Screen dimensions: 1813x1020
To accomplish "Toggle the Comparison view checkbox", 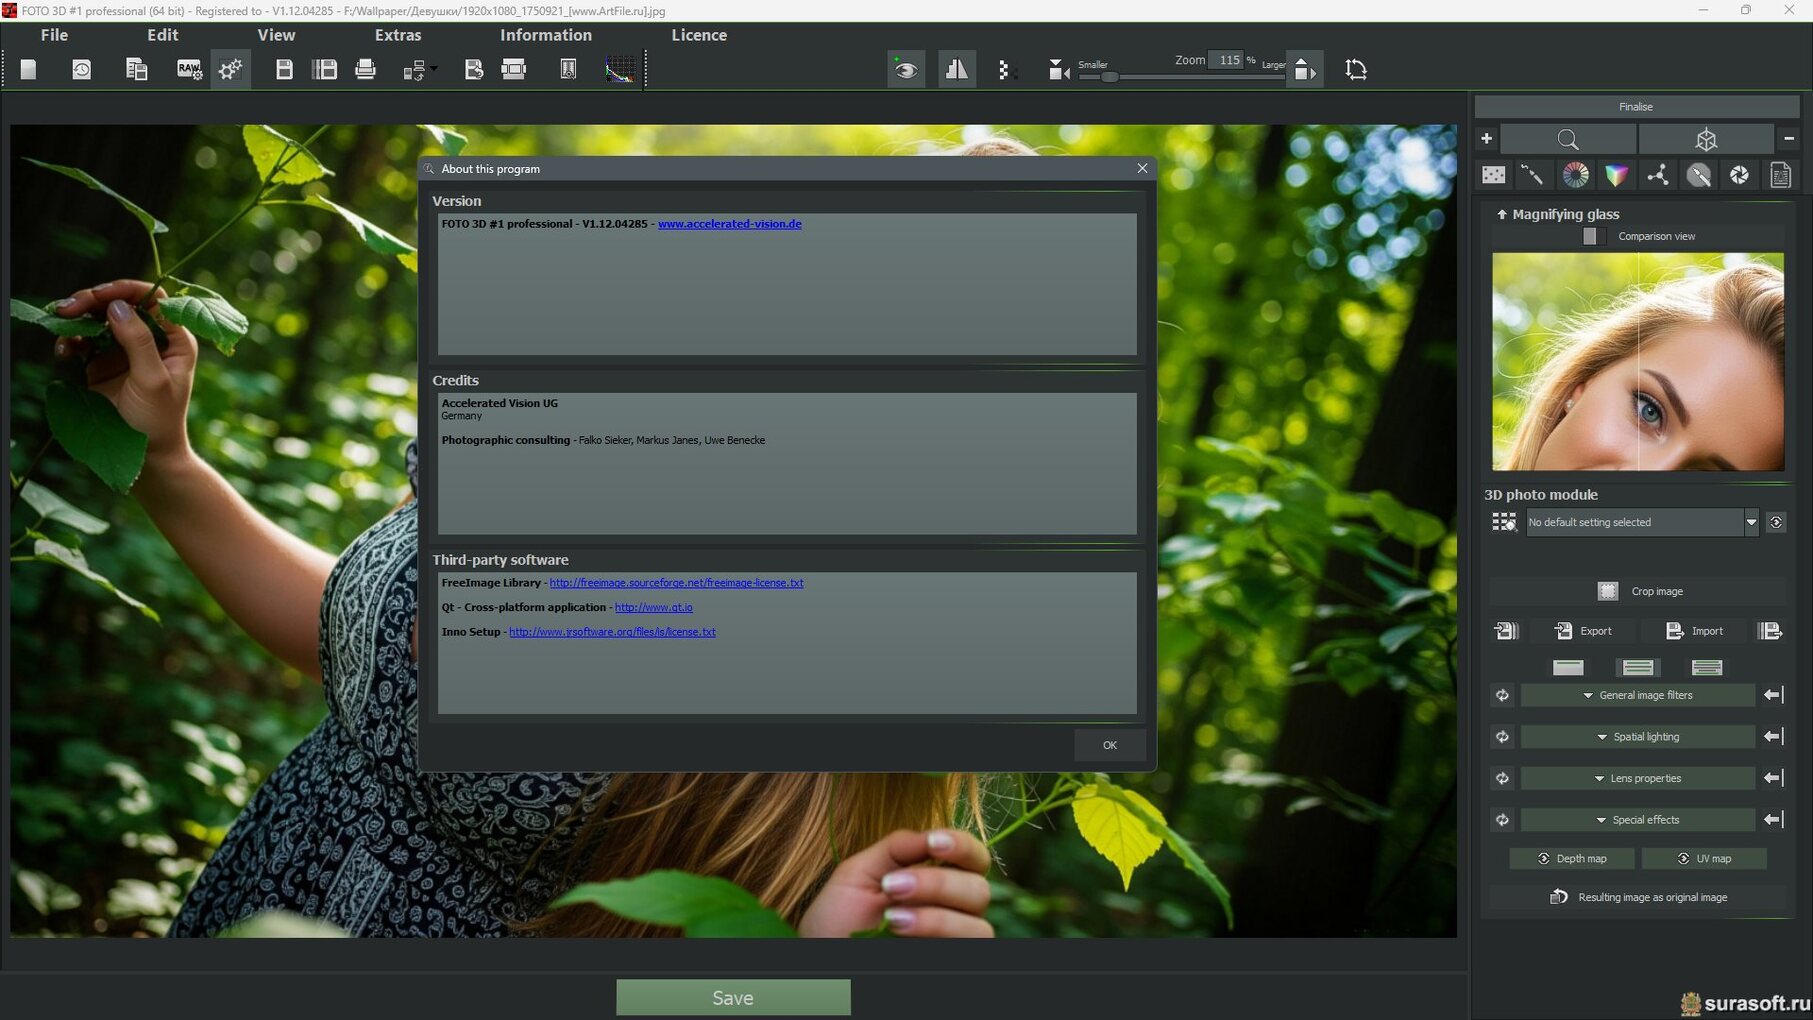I will [1590, 236].
